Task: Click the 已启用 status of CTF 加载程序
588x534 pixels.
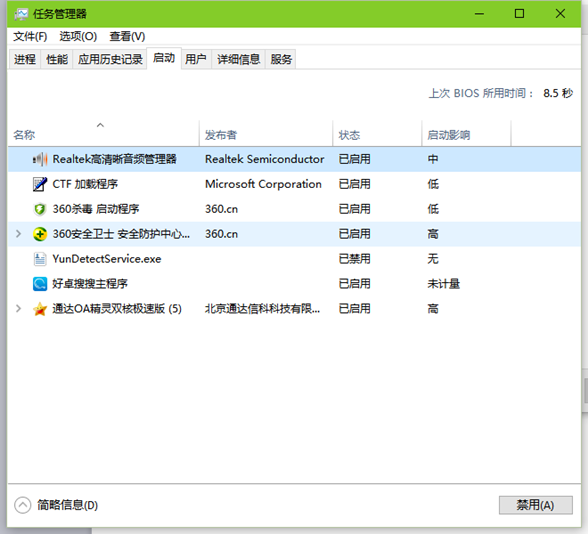Action: [x=354, y=184]
